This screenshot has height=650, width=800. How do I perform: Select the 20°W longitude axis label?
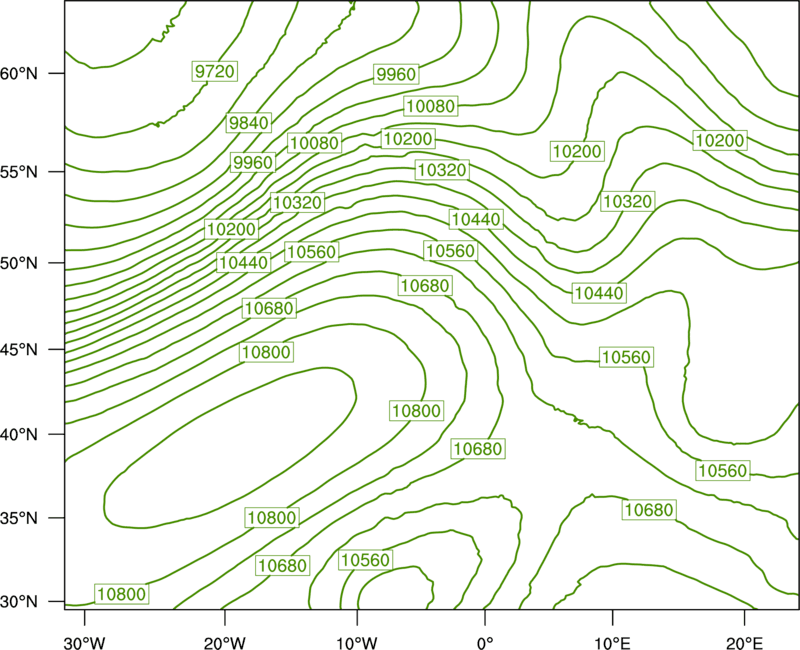pyautogui.click(x=225, y=643)
